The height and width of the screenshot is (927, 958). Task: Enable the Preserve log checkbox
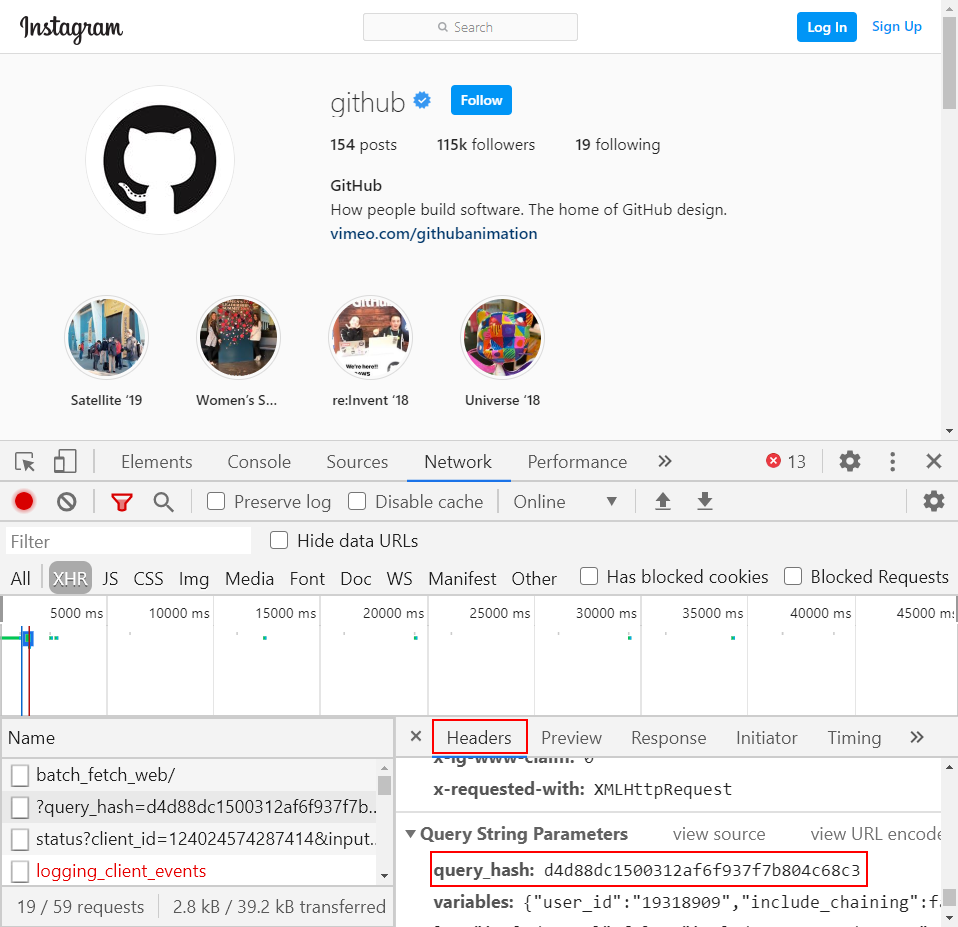[x=216, y=502]
